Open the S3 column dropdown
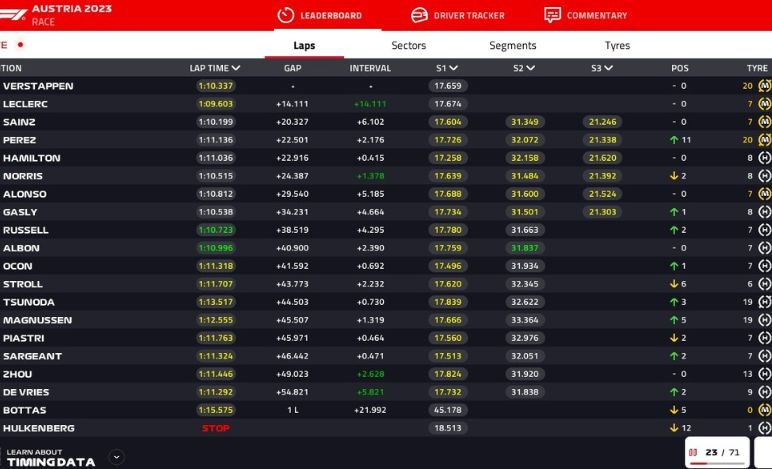The height and width of the screenshot is (469, 772). tap(609, 68)
